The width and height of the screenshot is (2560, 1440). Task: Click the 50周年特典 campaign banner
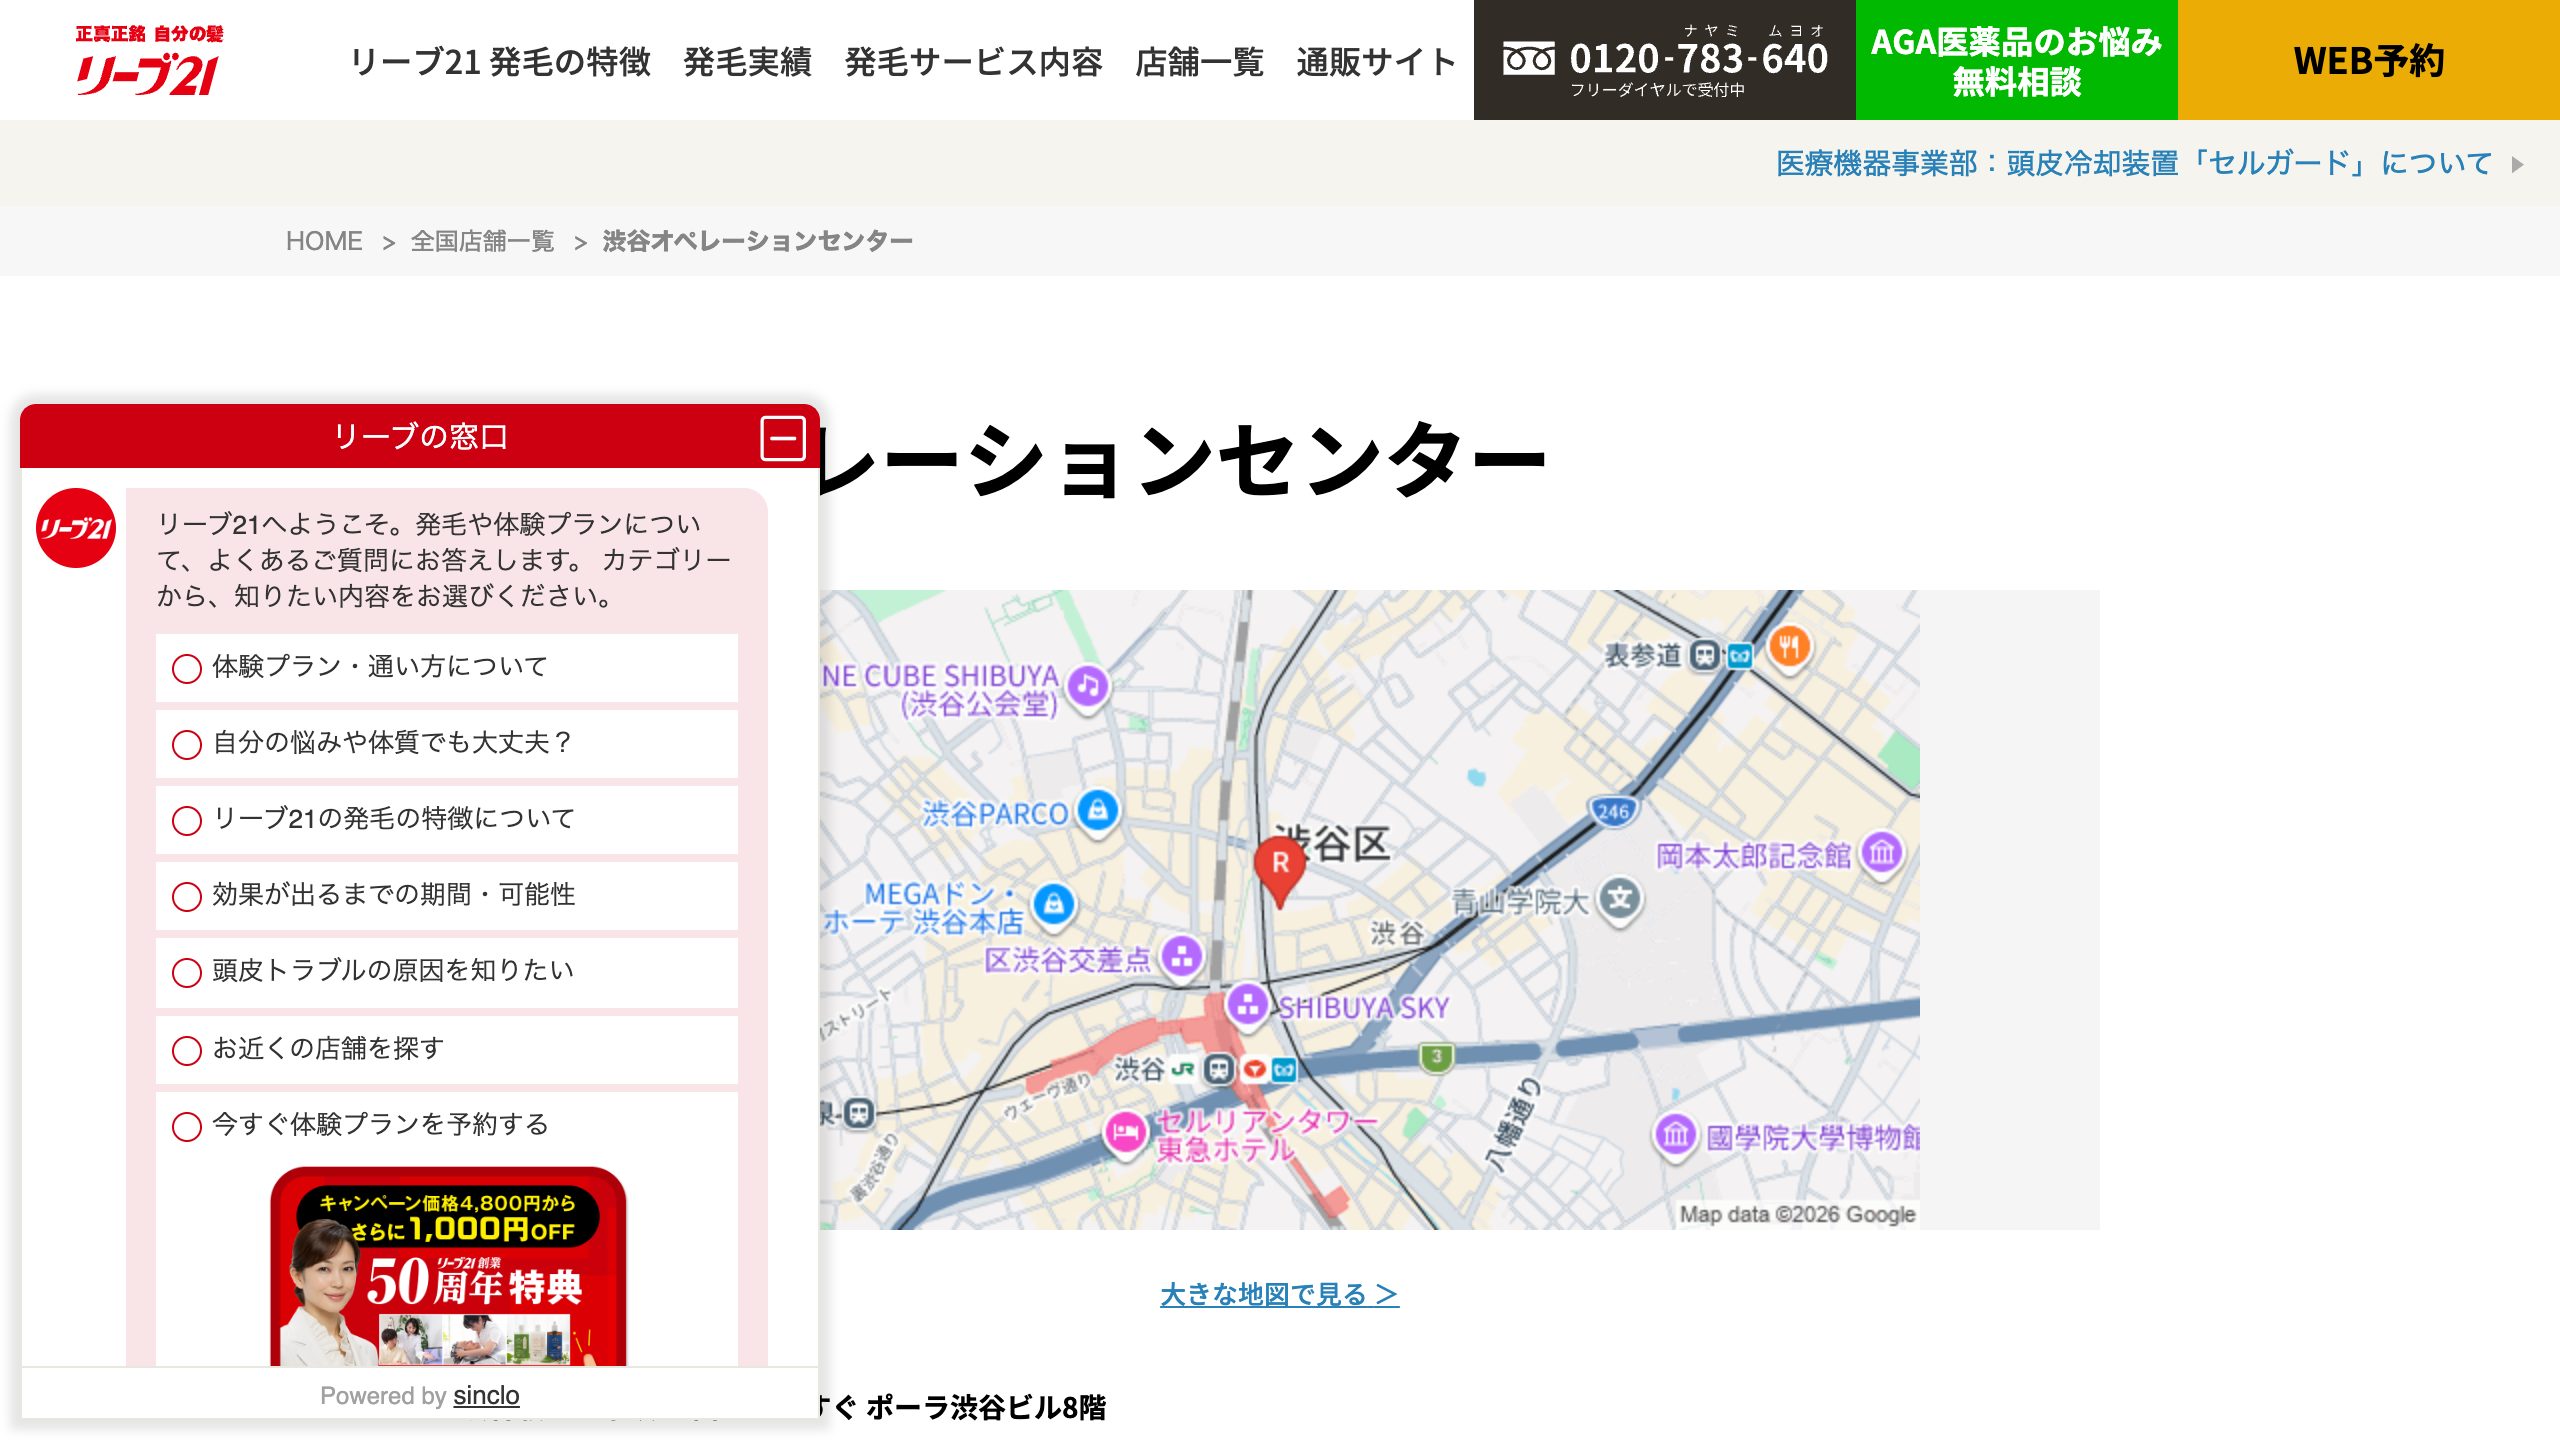(x=448, y=1266)
